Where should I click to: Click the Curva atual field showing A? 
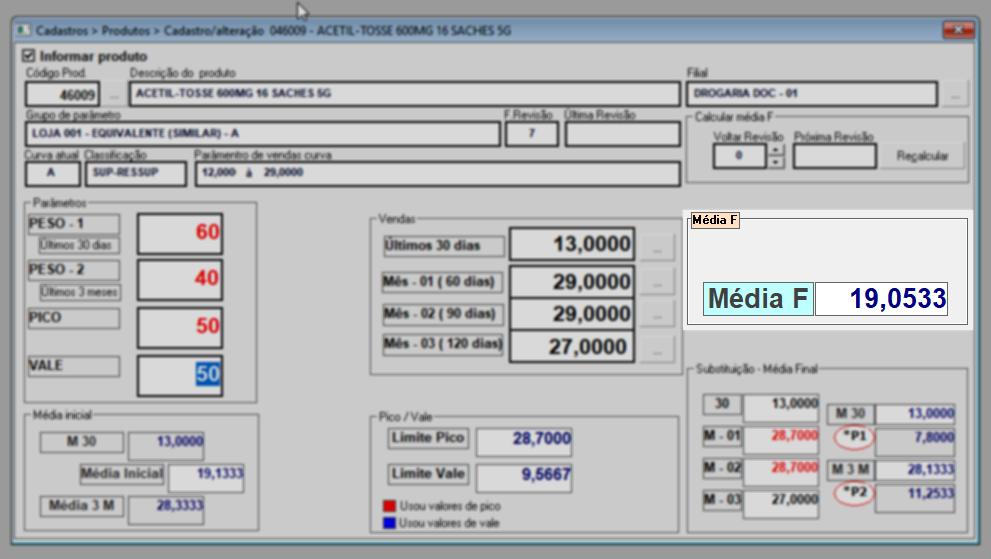coord(52,173)
